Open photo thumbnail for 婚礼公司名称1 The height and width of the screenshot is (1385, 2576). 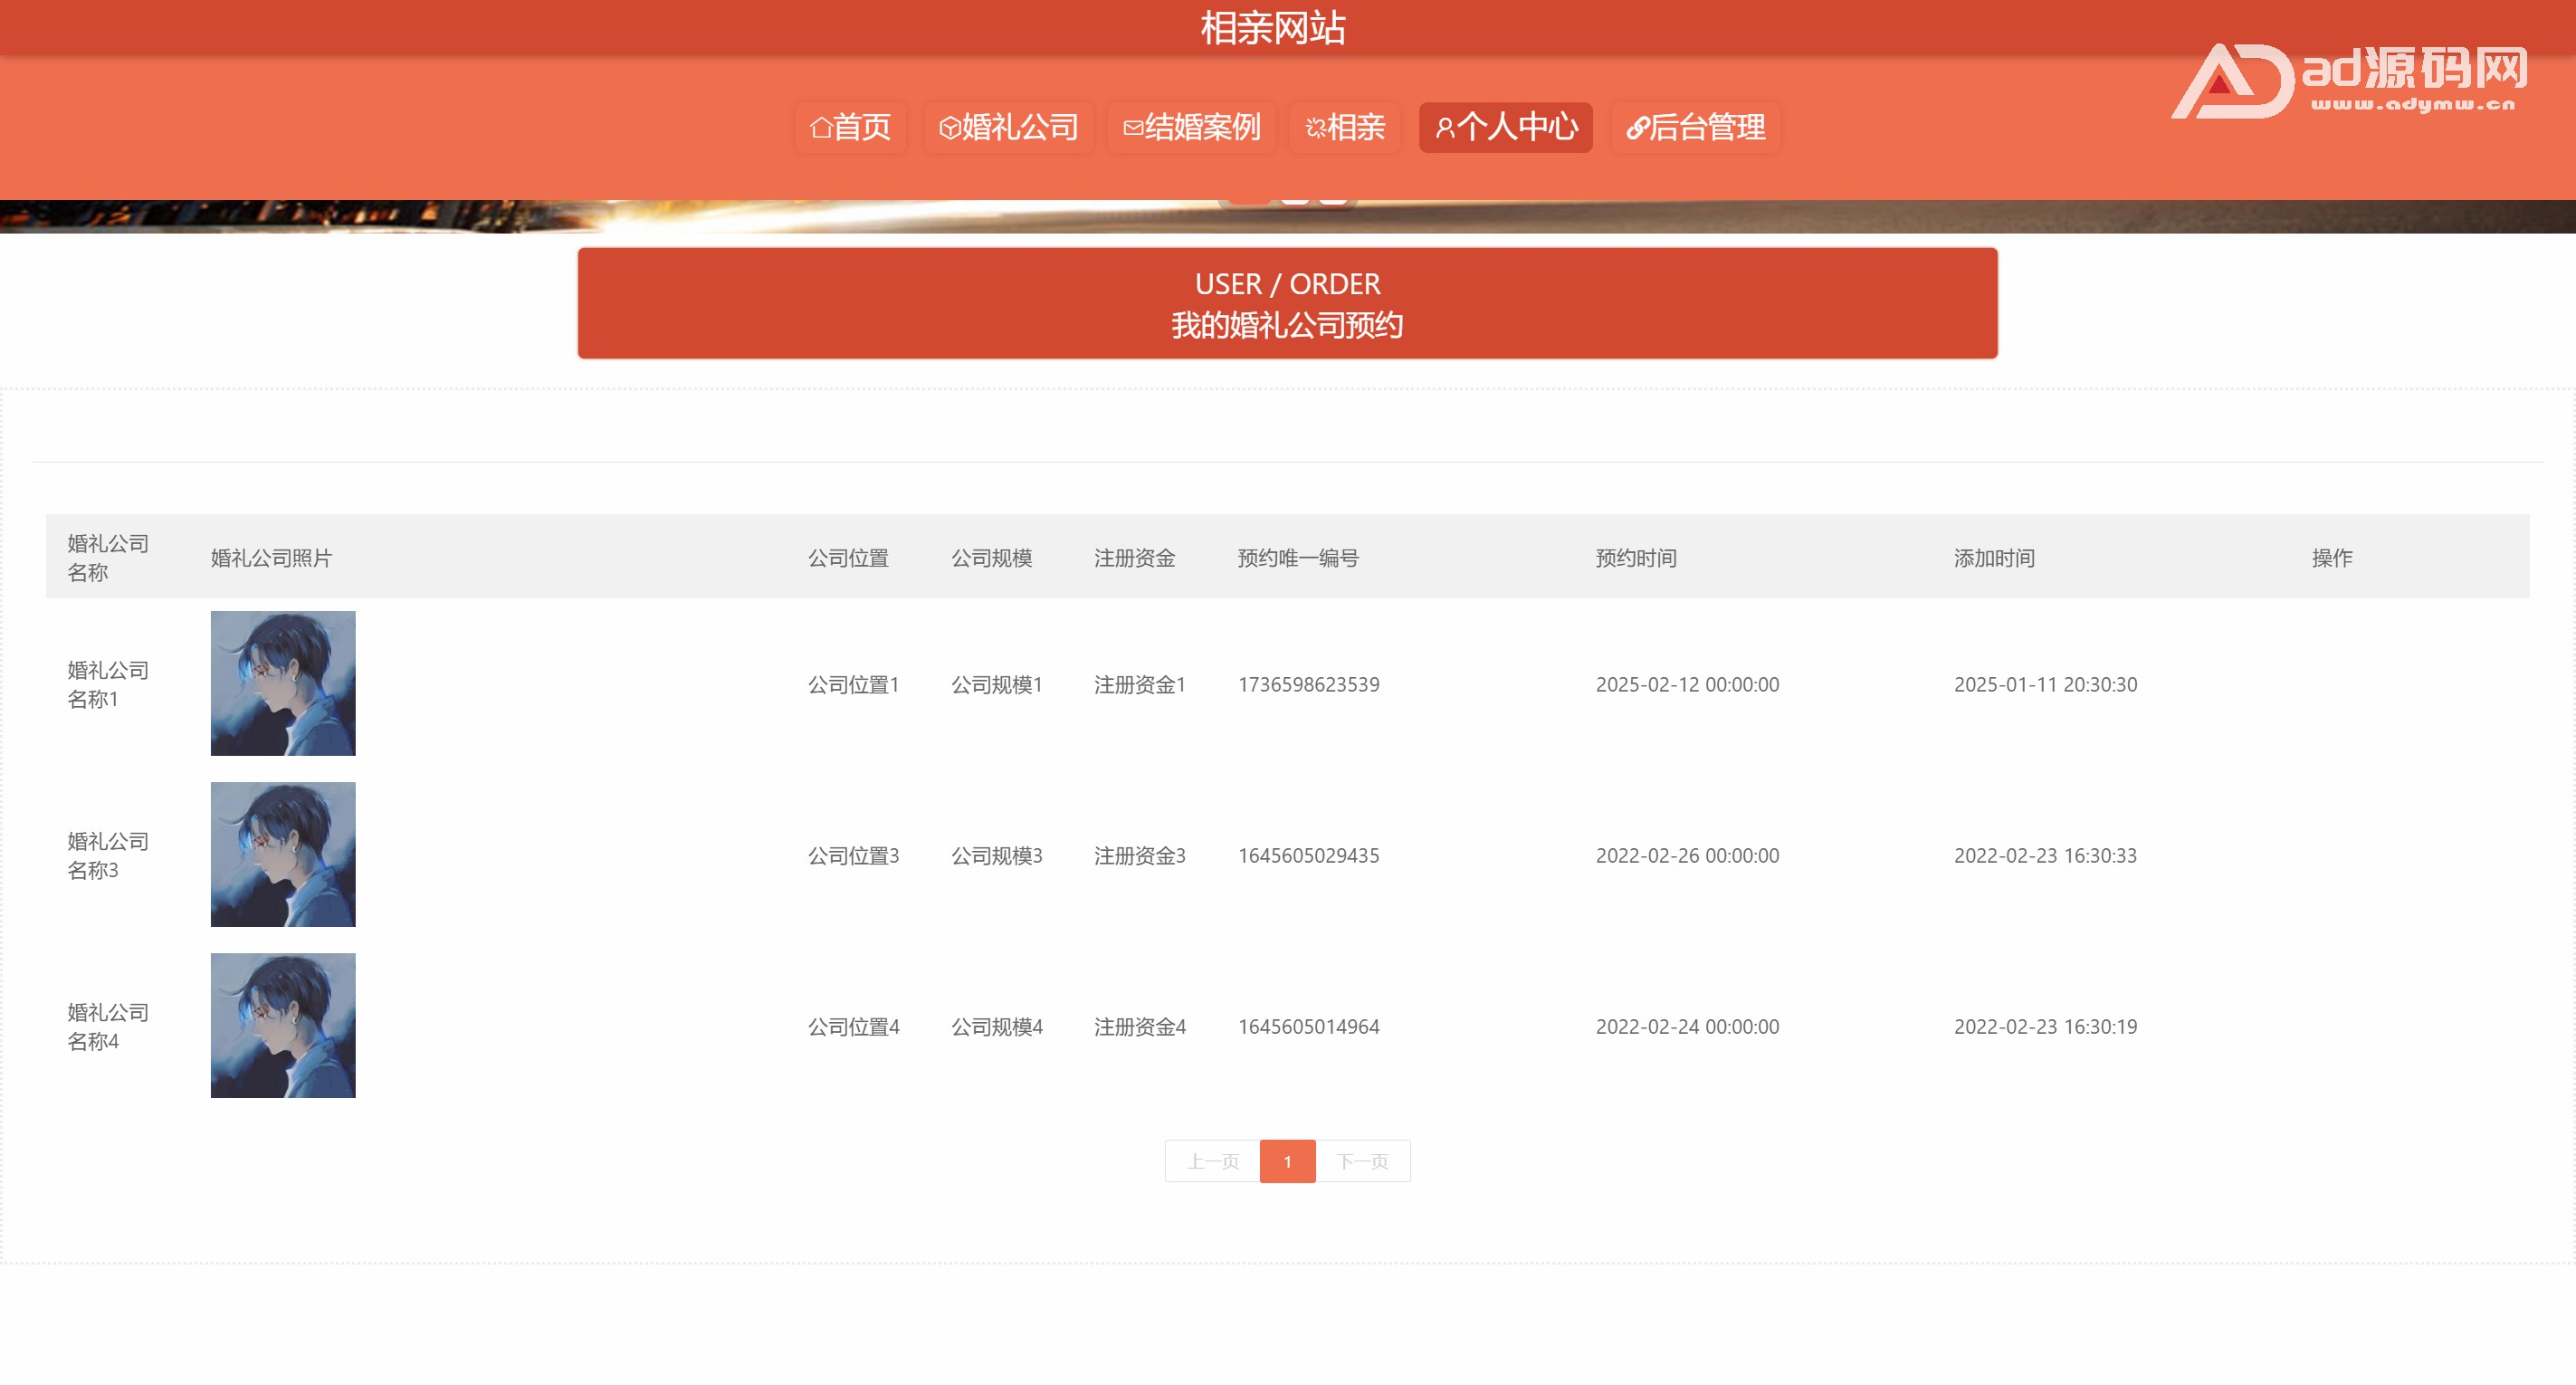283,683
